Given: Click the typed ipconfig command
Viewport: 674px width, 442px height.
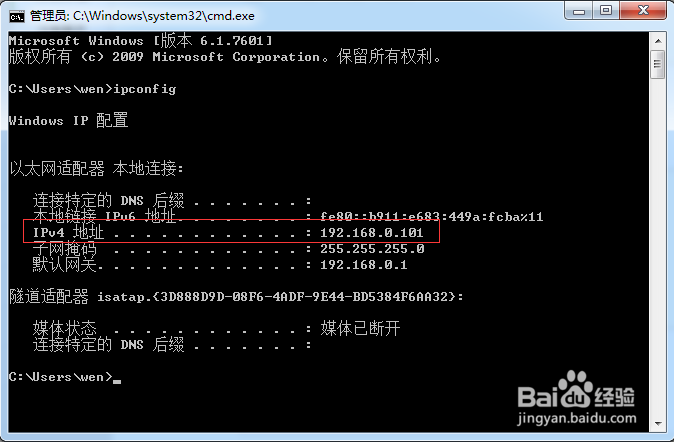Looking at the screenshot, I should [144, 89].
